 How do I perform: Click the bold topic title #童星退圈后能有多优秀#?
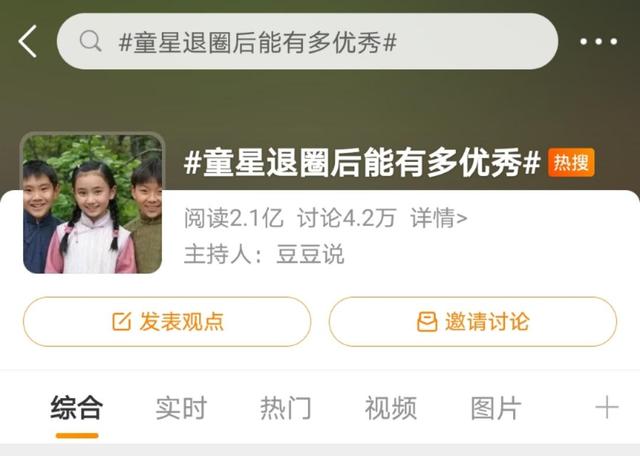362,162
